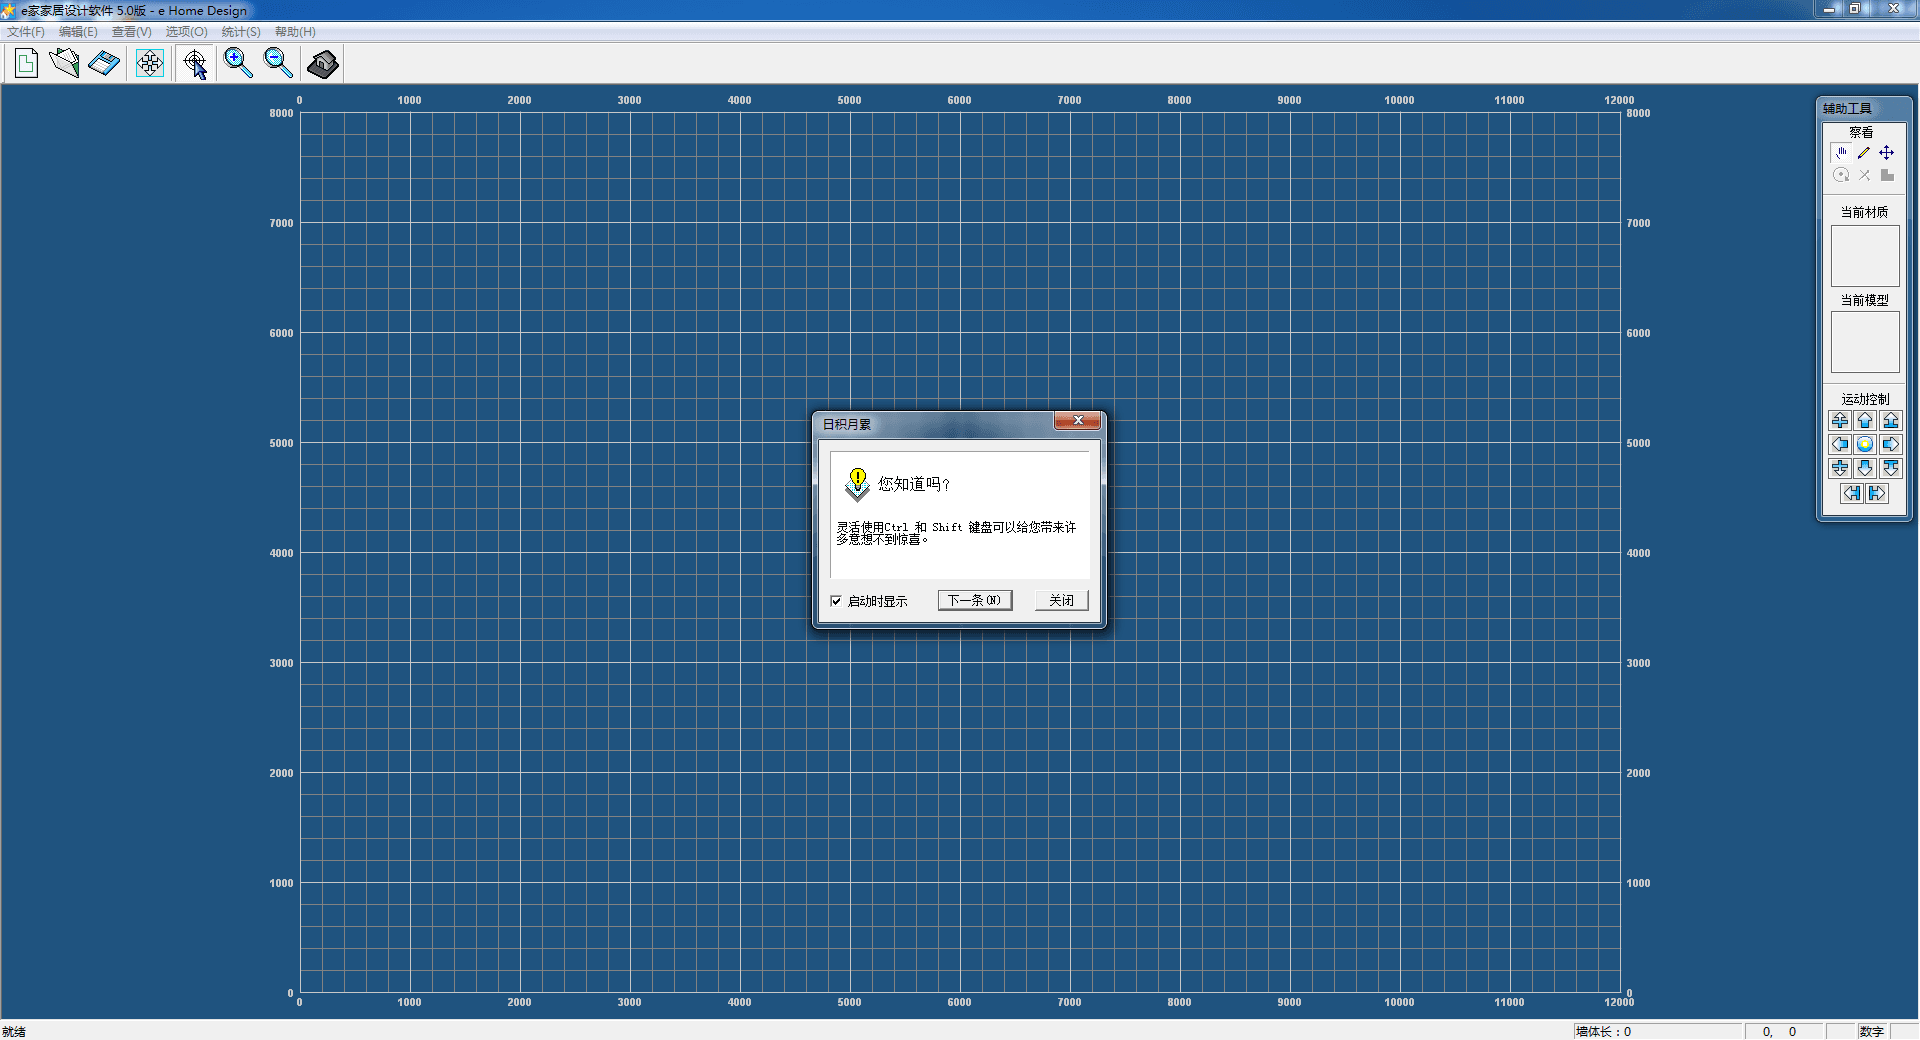Click the 当前模型 model preview box
The height and width of the screenshot is (1040, 1920).
point(1865,342)
